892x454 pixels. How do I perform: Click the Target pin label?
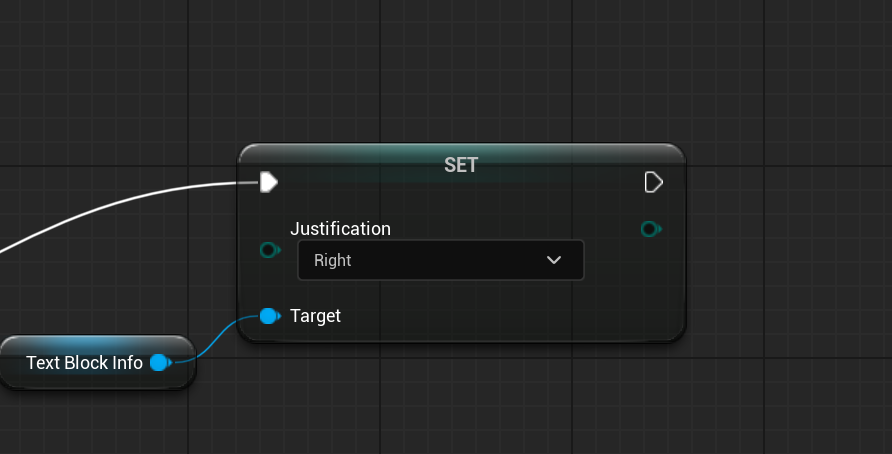[x=315, y=316]
